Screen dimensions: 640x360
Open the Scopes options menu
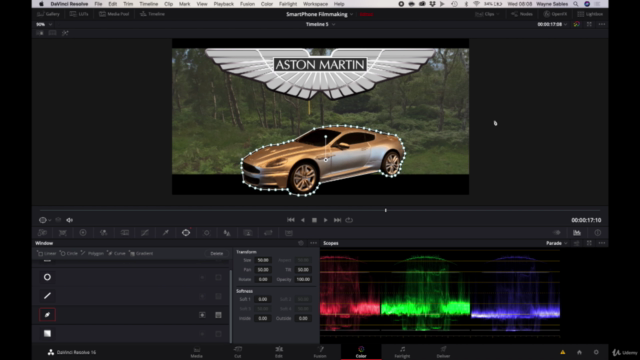(602, 243)
